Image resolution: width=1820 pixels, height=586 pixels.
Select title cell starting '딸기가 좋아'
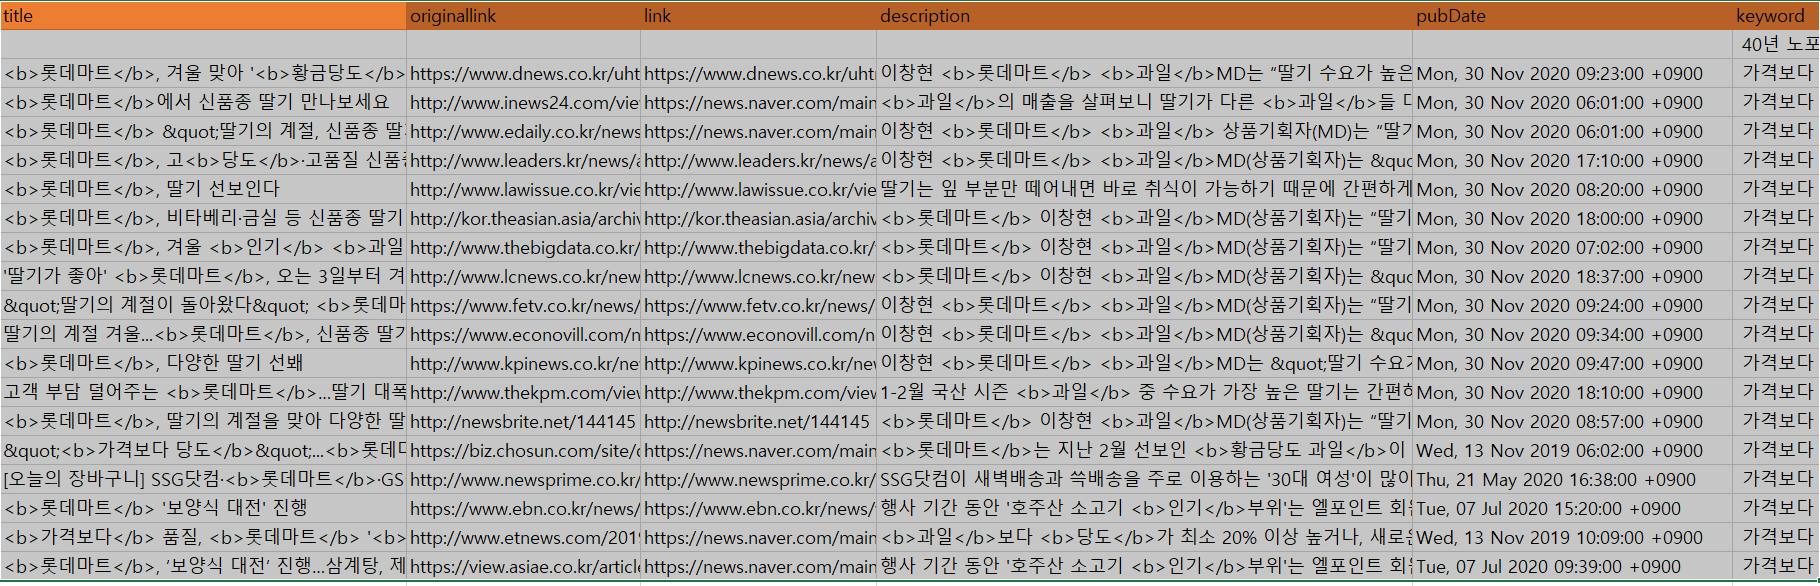(x=203, y=277)
